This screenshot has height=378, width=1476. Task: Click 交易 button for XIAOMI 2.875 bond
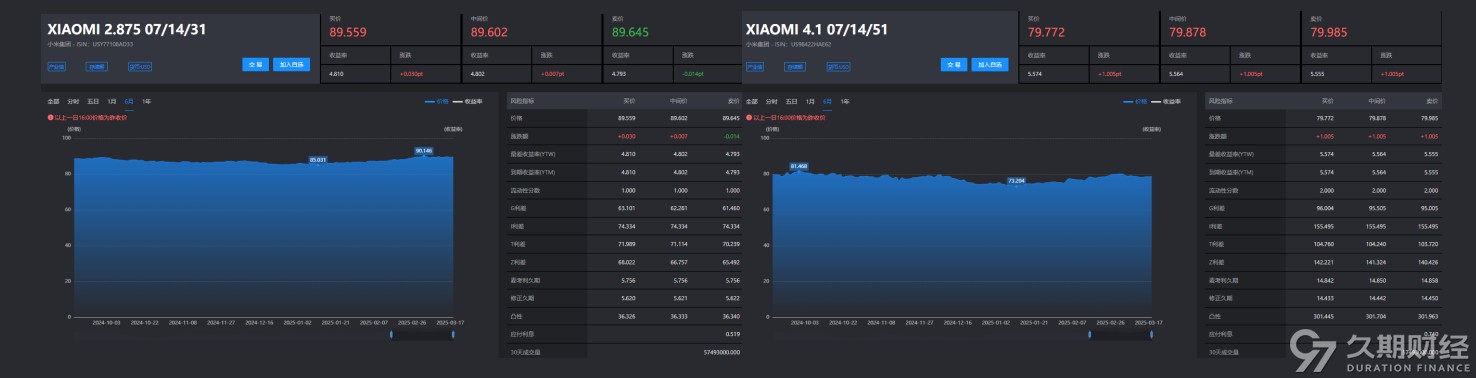[255, 65]
